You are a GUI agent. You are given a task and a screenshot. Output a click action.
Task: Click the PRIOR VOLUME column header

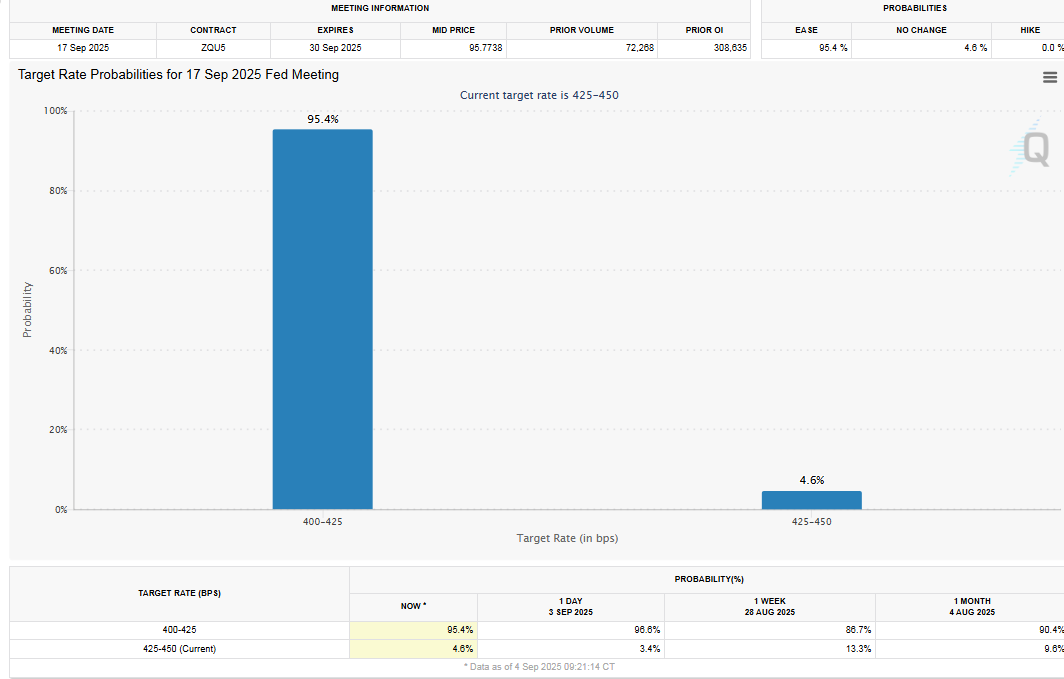pos(582,30)
